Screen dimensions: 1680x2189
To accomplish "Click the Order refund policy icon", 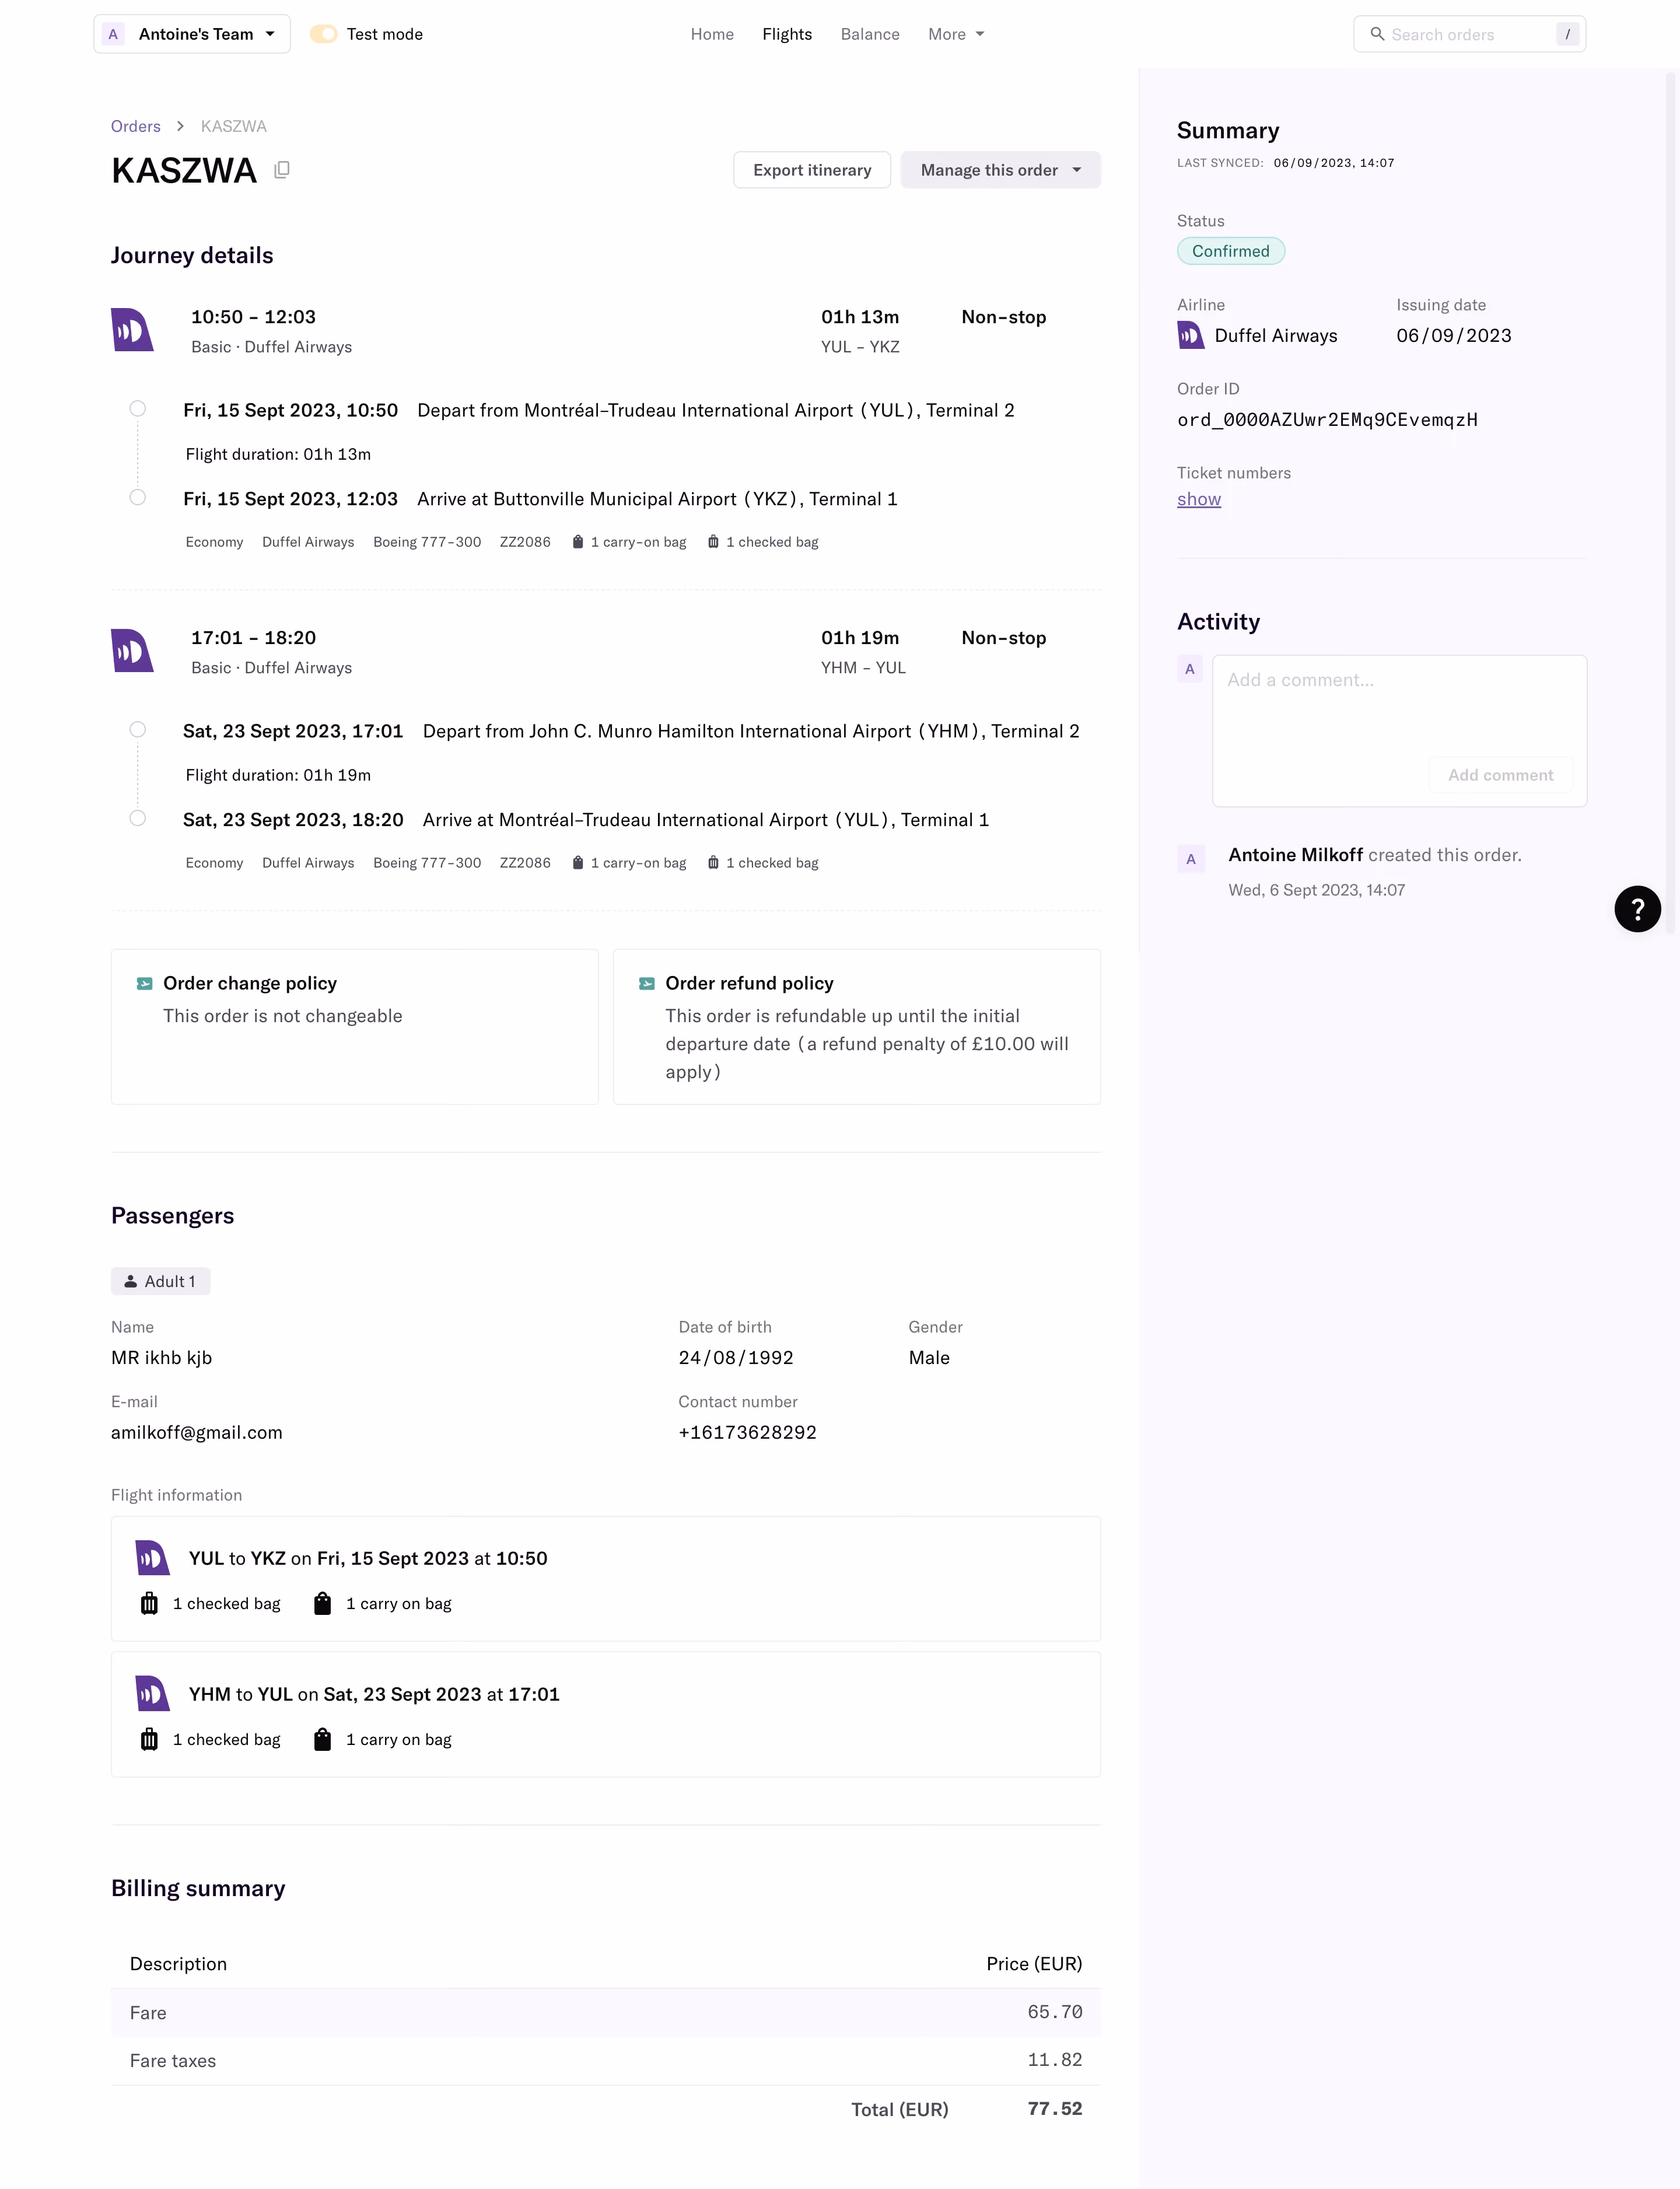I will [647, 984].
